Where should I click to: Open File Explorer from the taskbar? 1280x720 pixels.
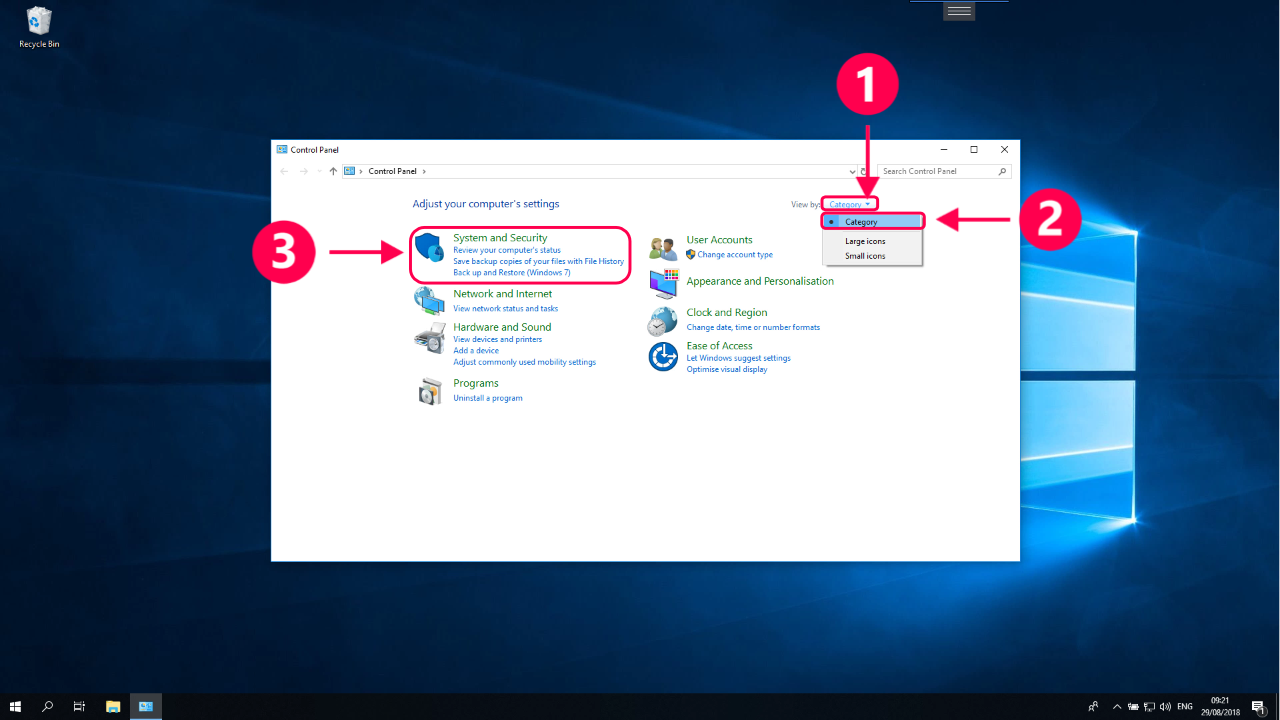(x=113, y=706)
